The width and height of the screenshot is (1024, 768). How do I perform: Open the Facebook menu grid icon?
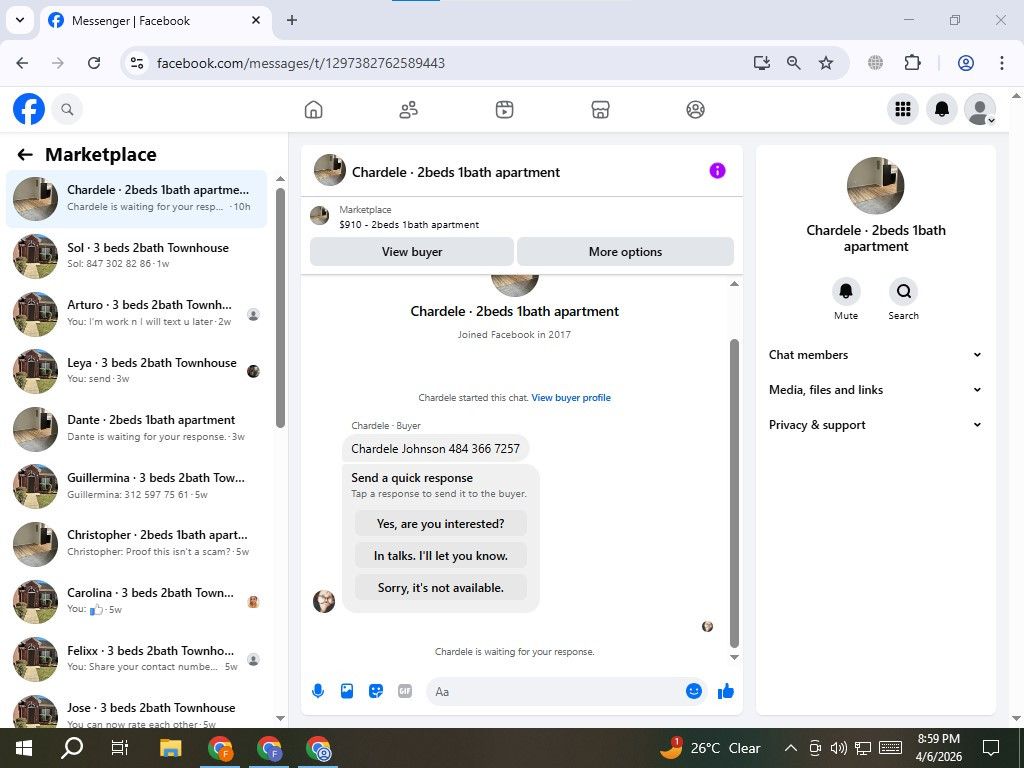click(x=903, y=109)
